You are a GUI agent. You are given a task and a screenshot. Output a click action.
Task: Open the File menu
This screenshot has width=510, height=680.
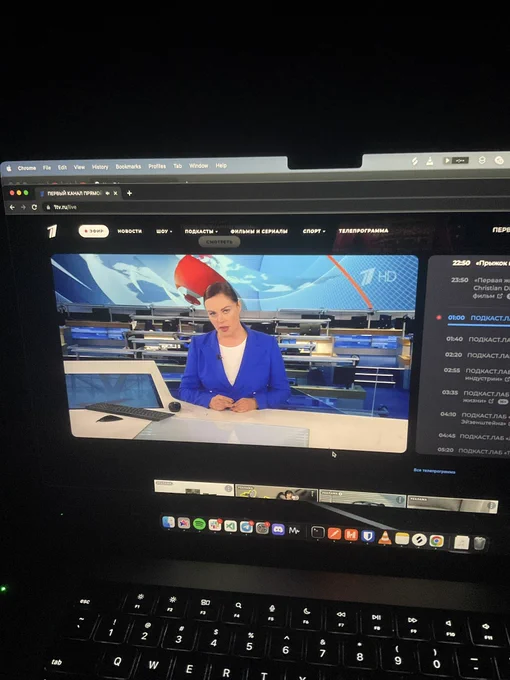point(47,167)
